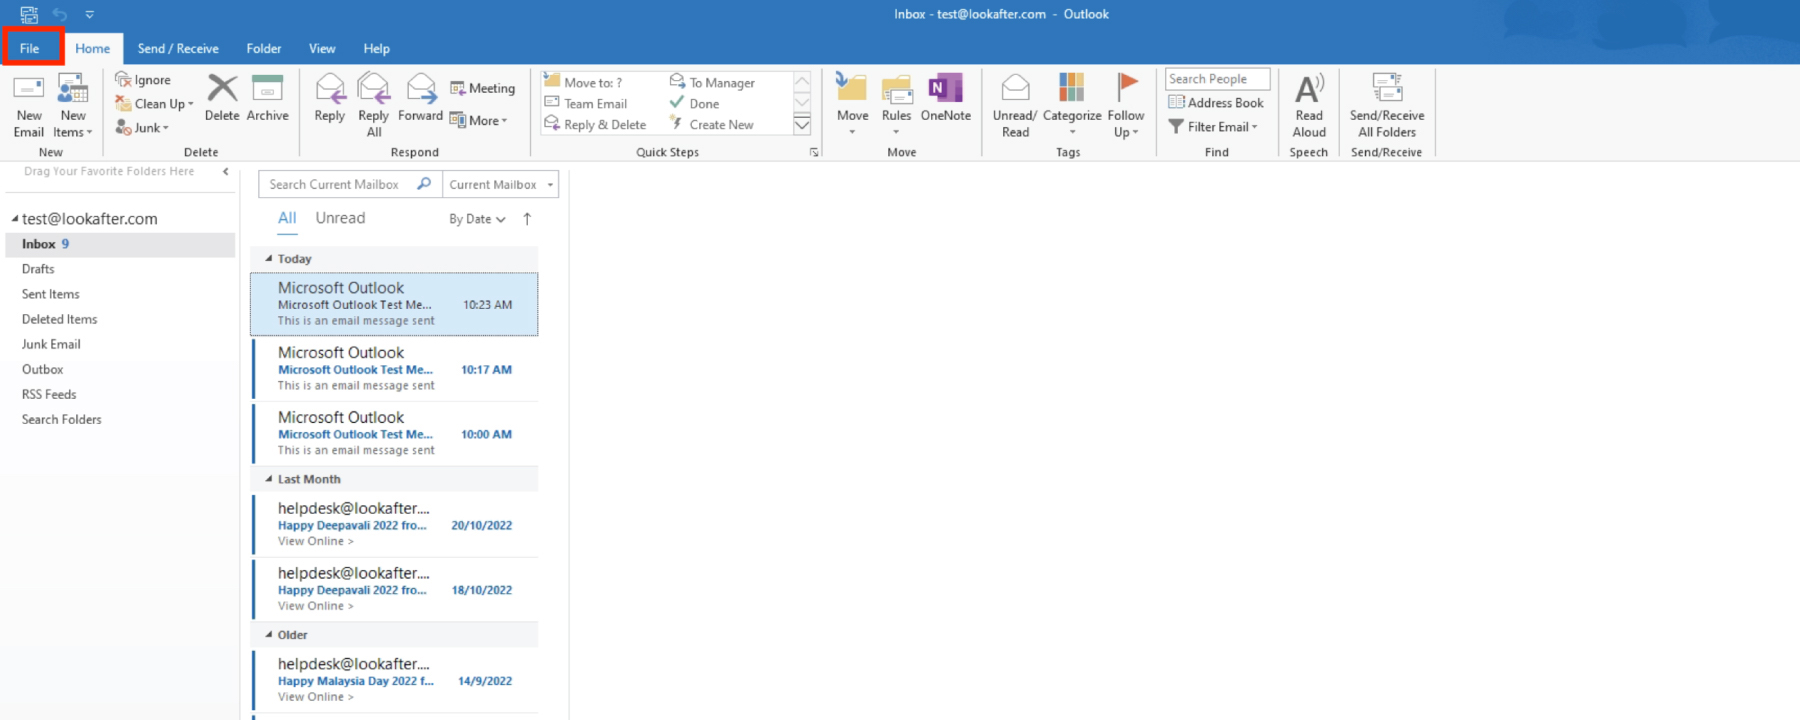Image resolution: width=1800 pixels, height=720 pixels.
Task: Send message to OneNote
Action: (x=945, y=91)
